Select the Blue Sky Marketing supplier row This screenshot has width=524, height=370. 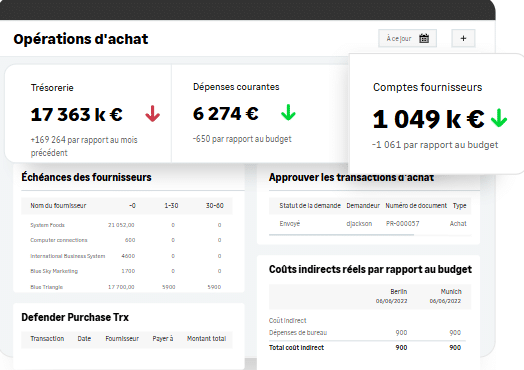(x=127, y=271)
